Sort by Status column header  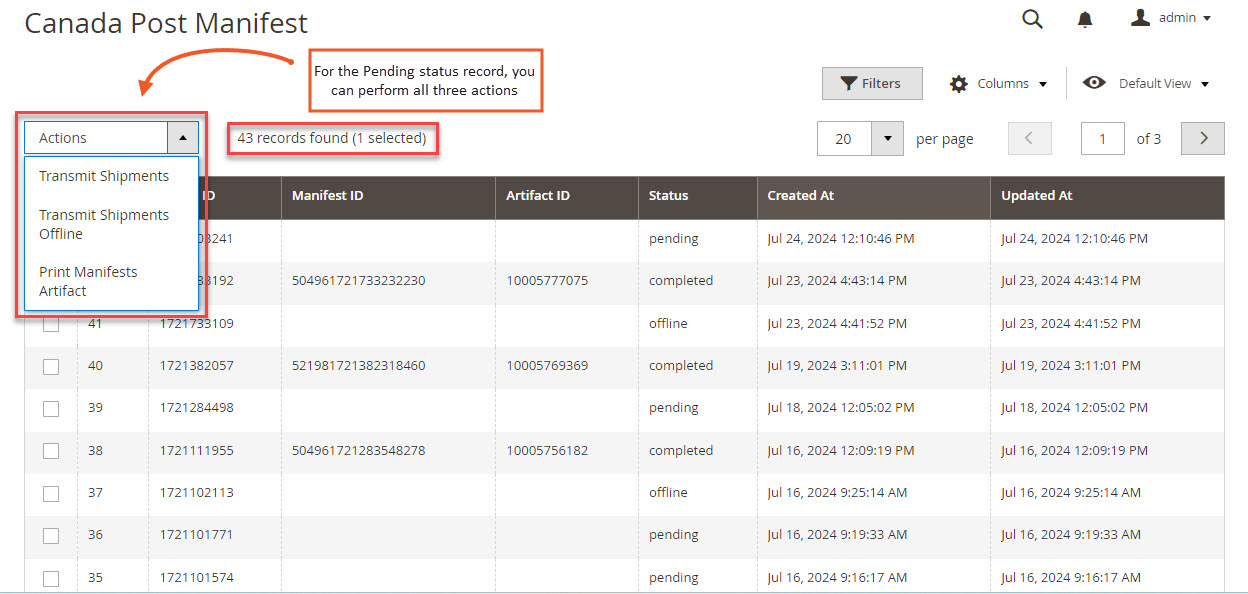(x=698, y=196)
